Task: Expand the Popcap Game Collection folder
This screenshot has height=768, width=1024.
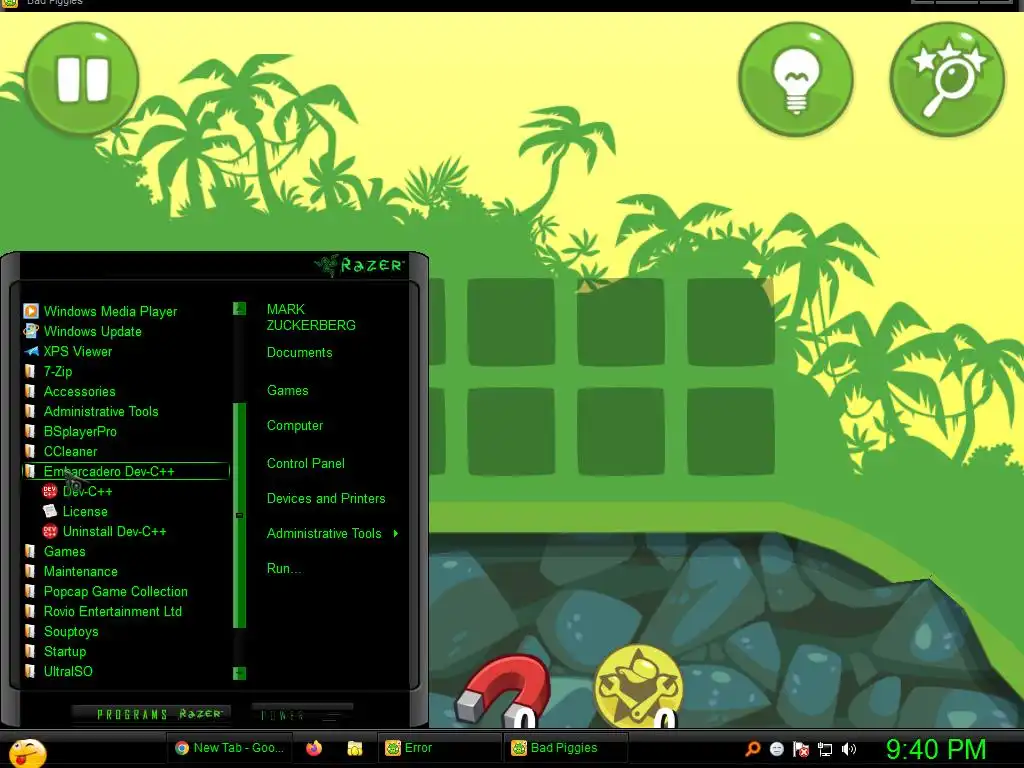Action: pos(115,591)
